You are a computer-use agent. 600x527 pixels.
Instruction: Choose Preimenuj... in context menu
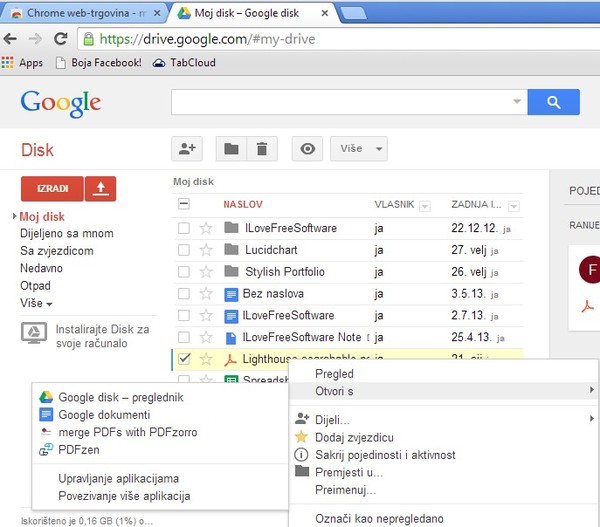tap(345, 490)
